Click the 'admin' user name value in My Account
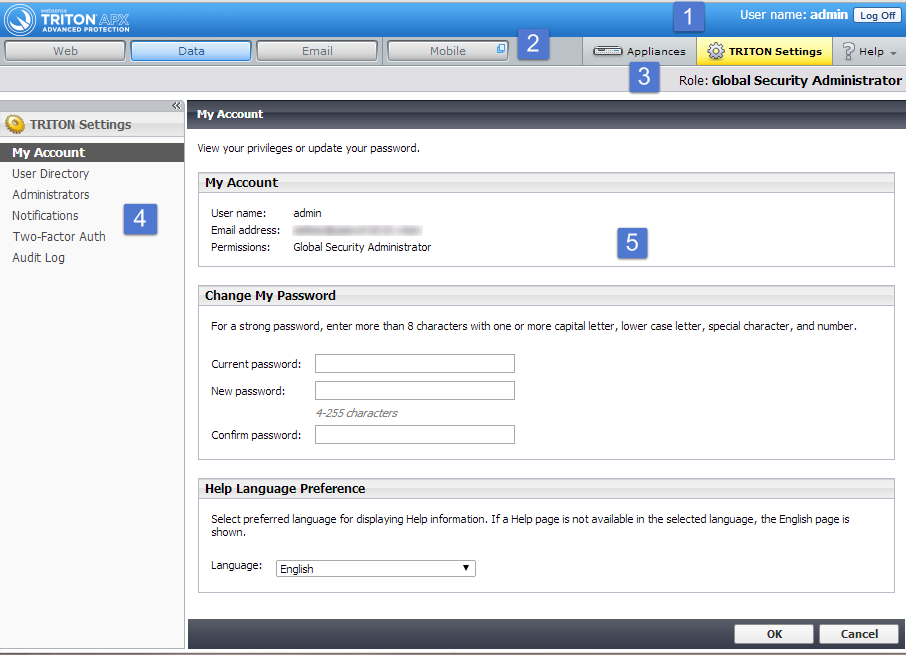The height and width of the screenshot is (655, 906). point(307,213)
